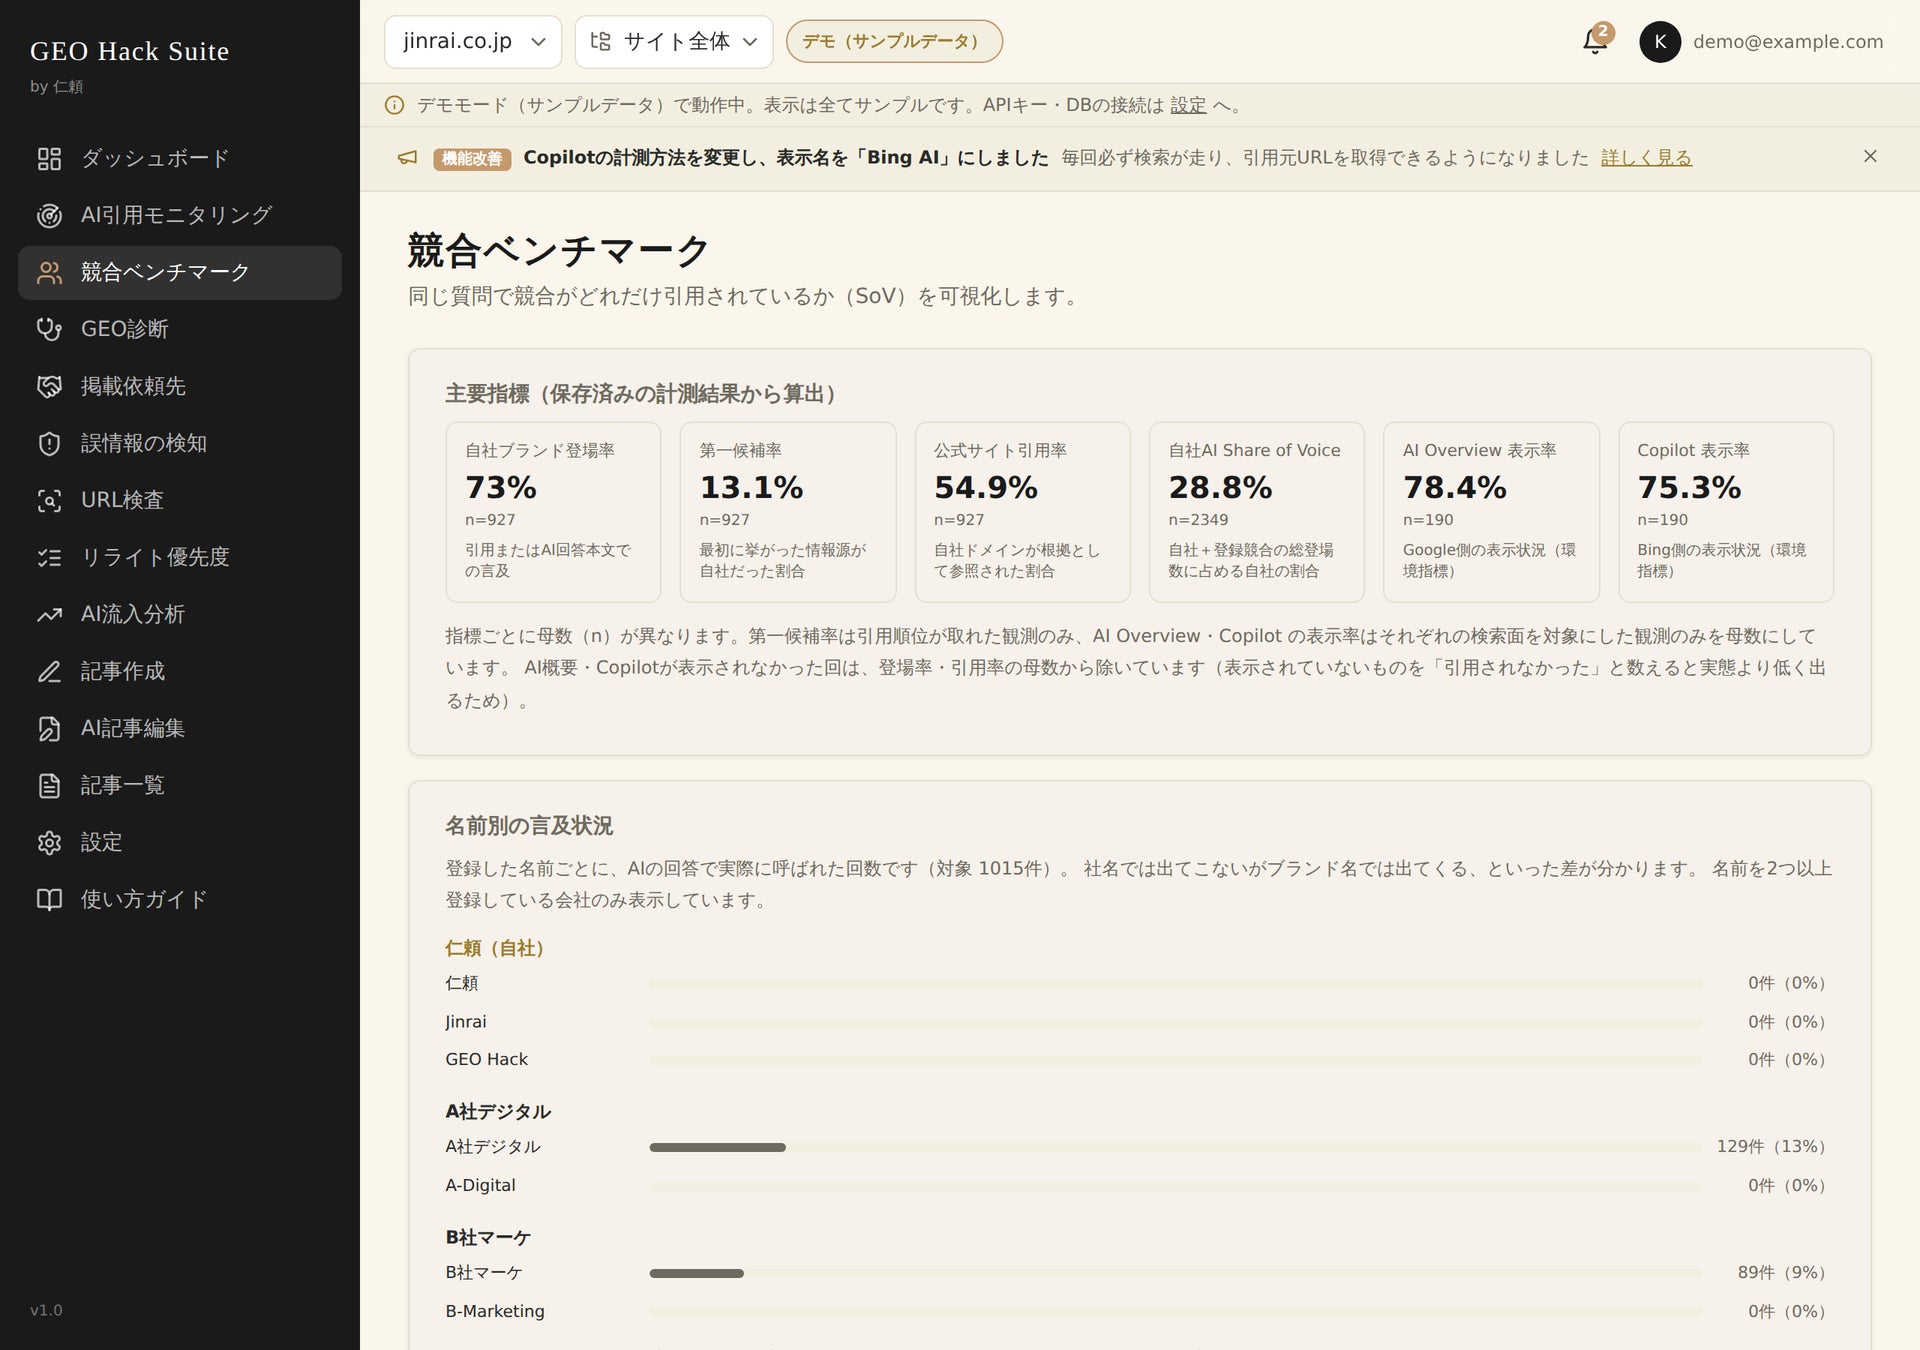Click the 名前別の言及状況 heading

pyautogui.click(x=529, y=826)
